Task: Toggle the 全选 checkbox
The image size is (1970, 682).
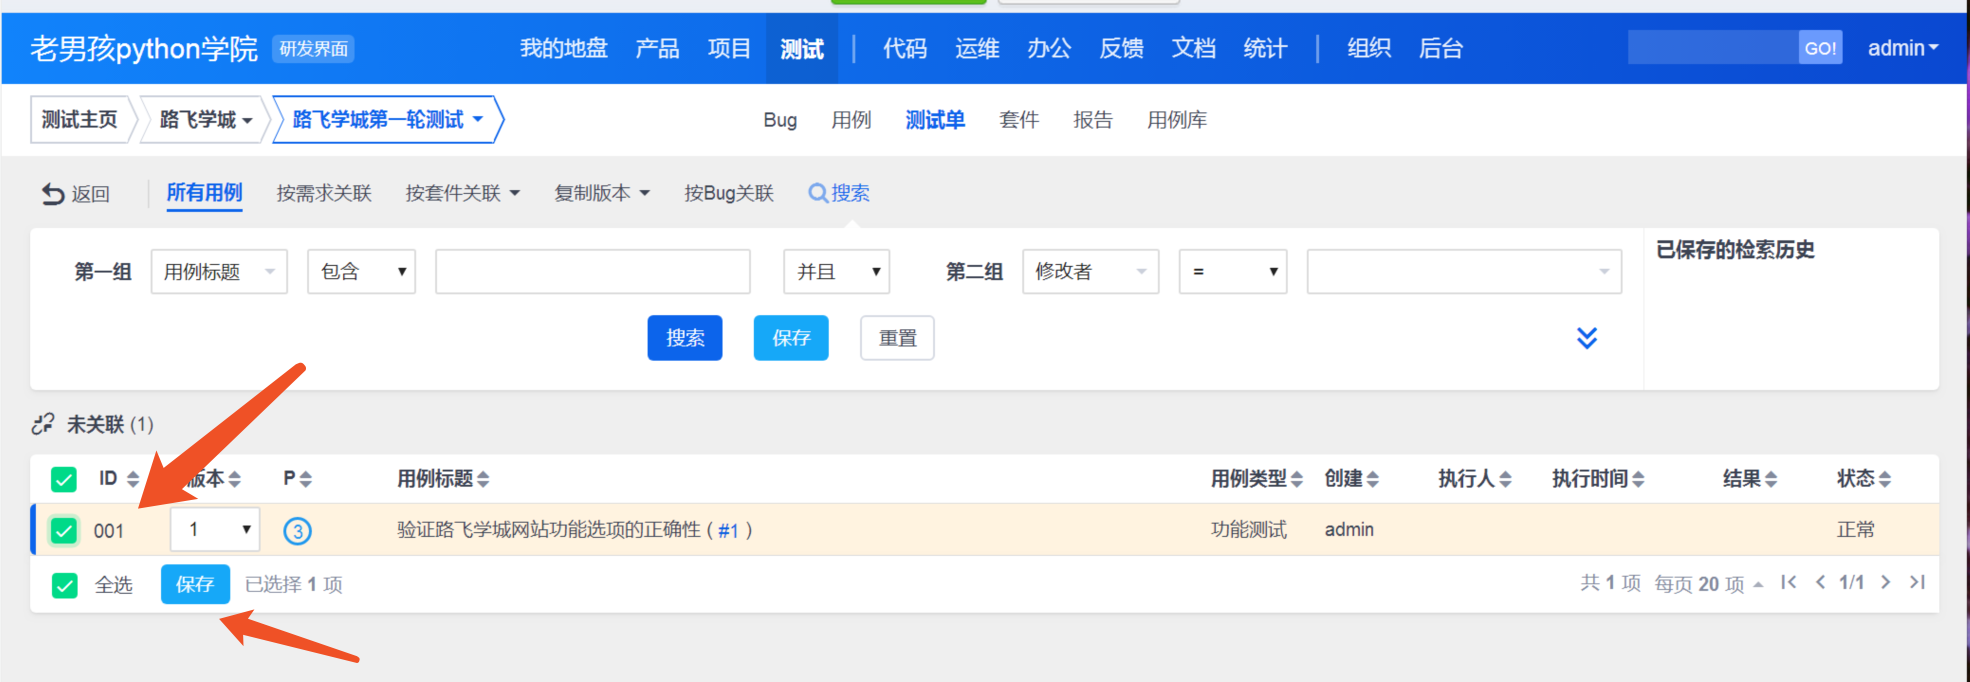Action: coord(64,585)
